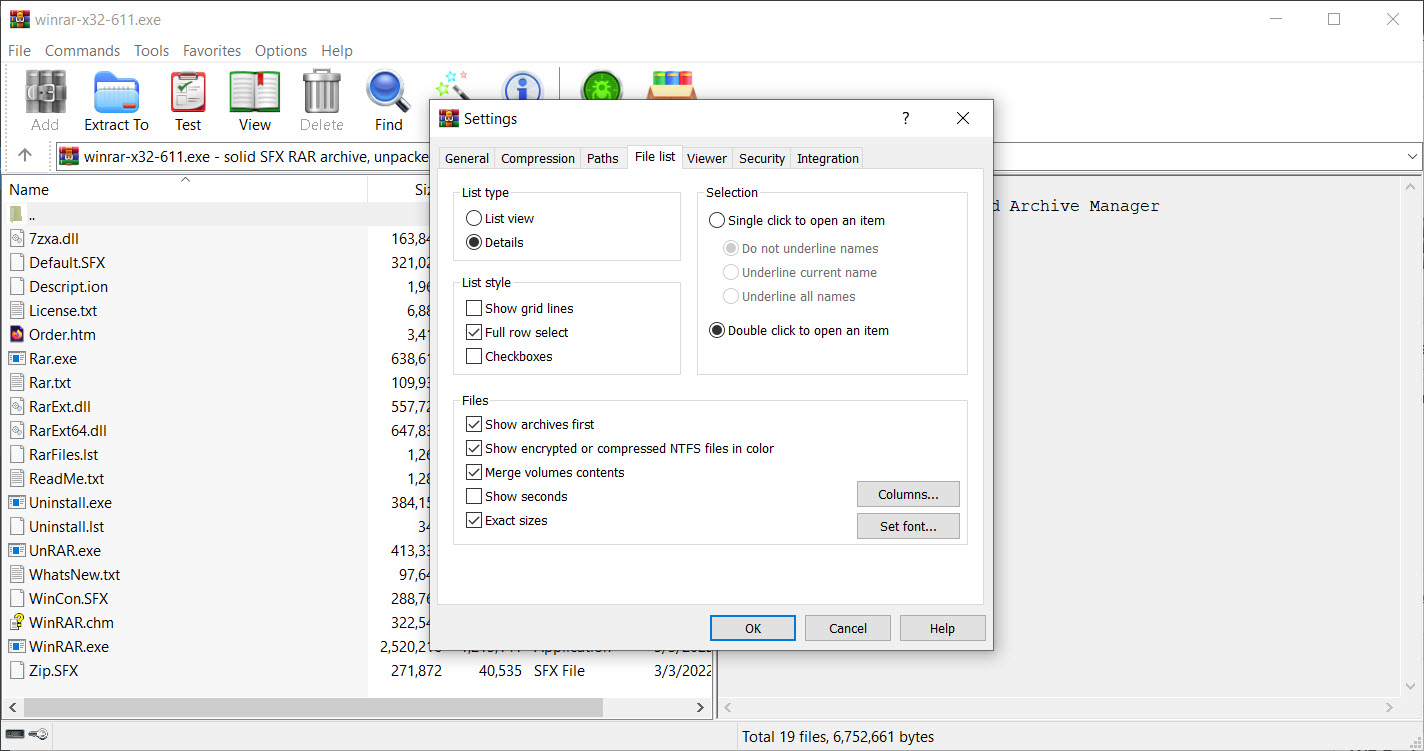Open the Options menu
The width and height of the screenshot is (1424, 751).
coord(281,50)
